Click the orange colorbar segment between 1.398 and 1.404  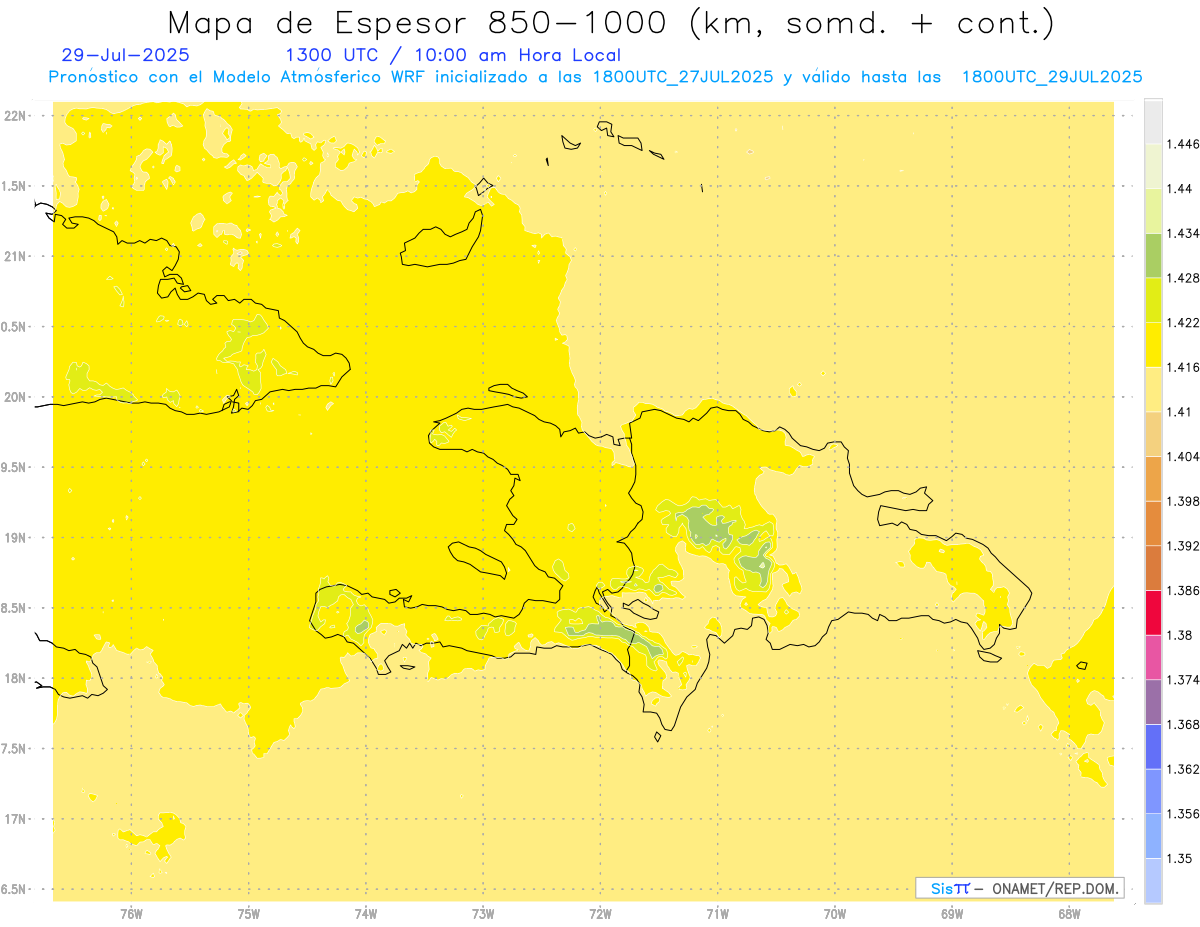tap(1153, 478)
